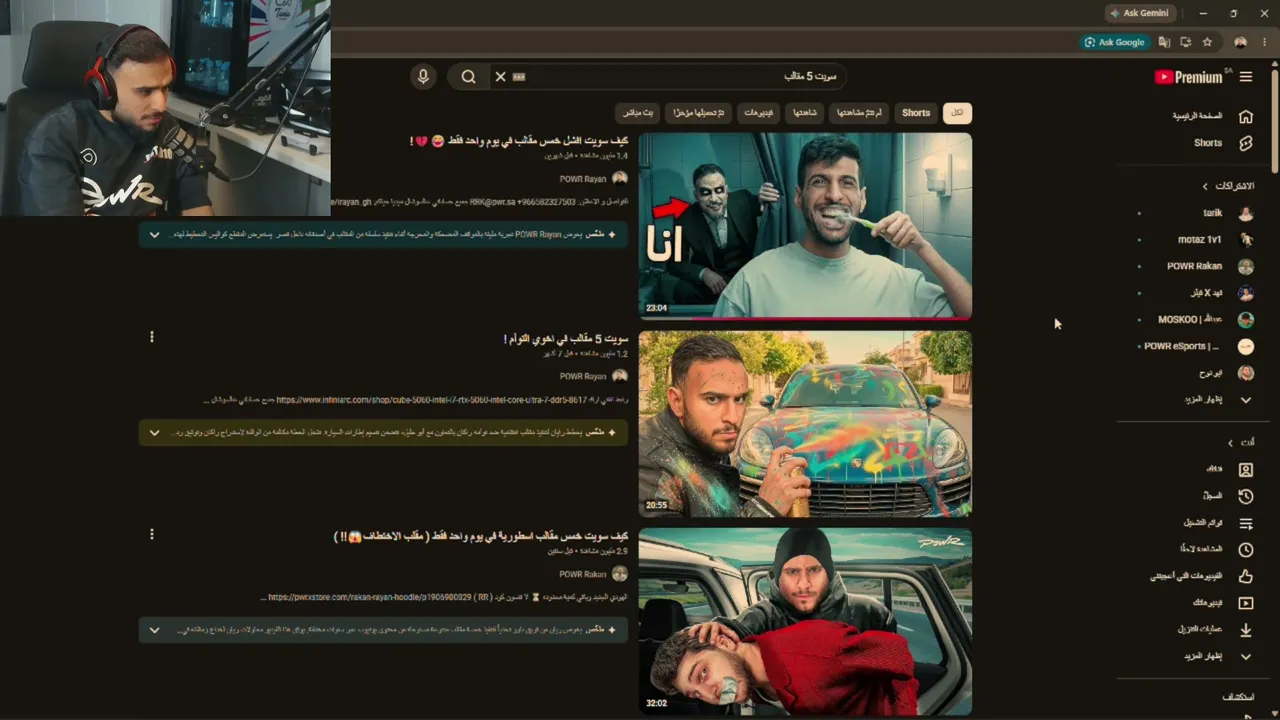
Task: Click the Ask Google button in the address bar
Action: click(1114, 42)
